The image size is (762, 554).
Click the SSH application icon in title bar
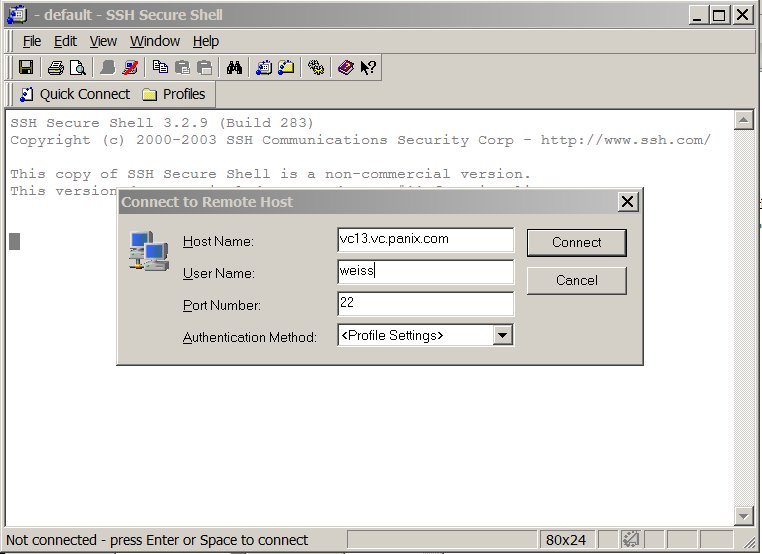[17, 15]
